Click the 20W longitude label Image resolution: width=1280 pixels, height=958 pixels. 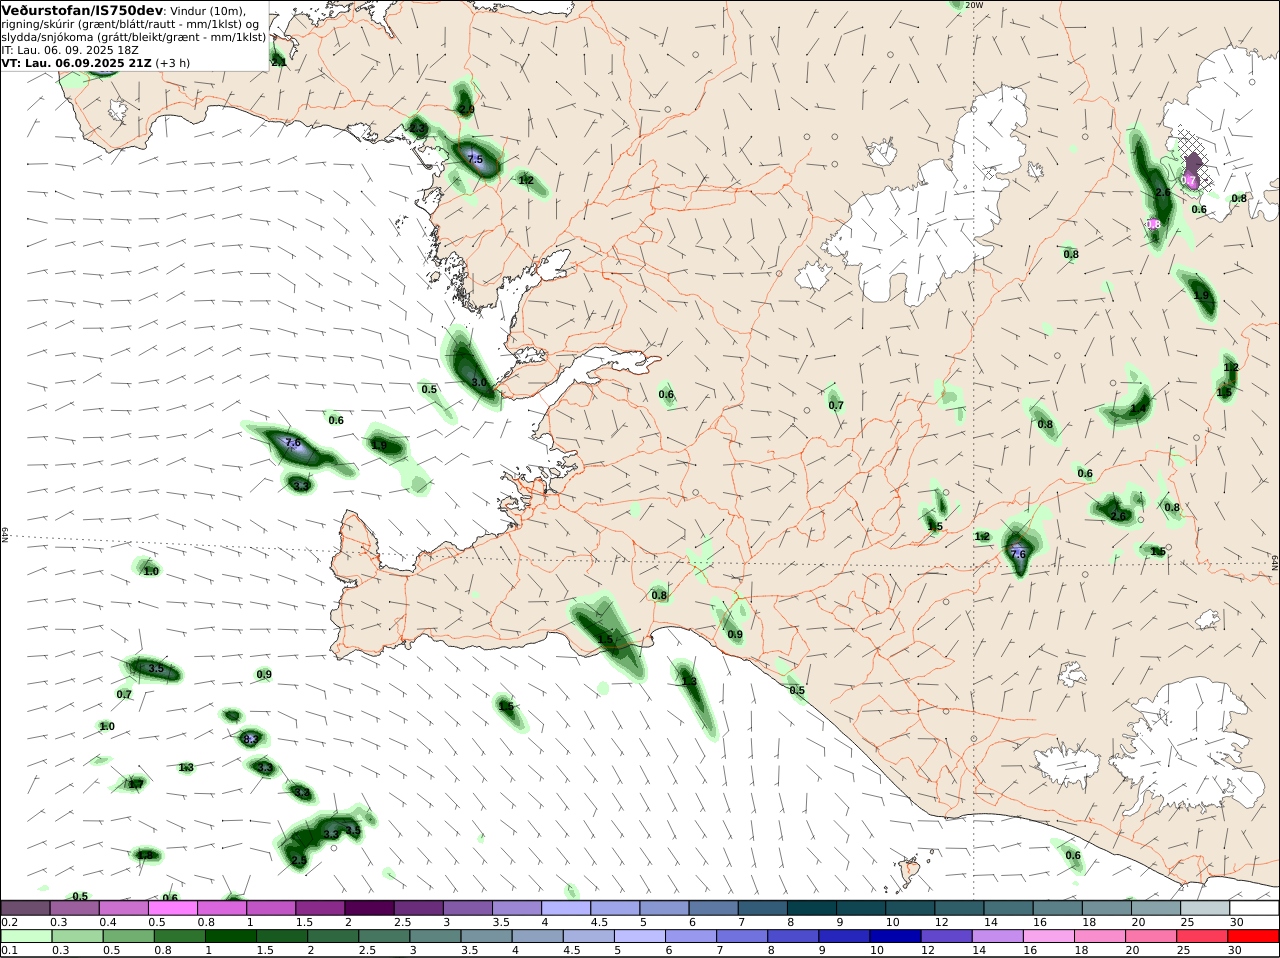click(974, 5)
